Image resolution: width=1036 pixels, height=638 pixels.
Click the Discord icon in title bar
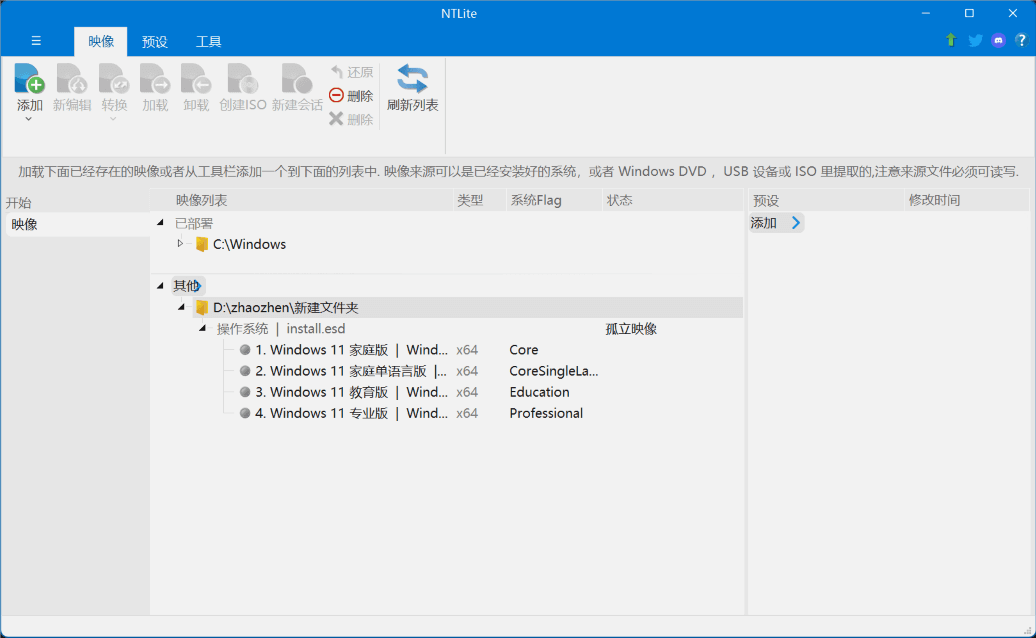point(998,41)
